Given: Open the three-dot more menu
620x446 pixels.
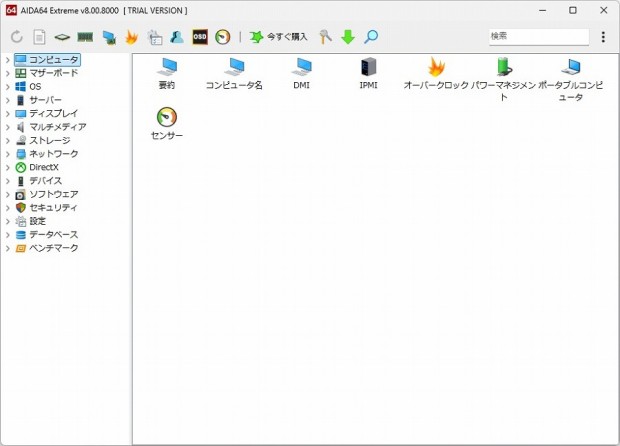Looking at the screenshot, I should [603, 37].
